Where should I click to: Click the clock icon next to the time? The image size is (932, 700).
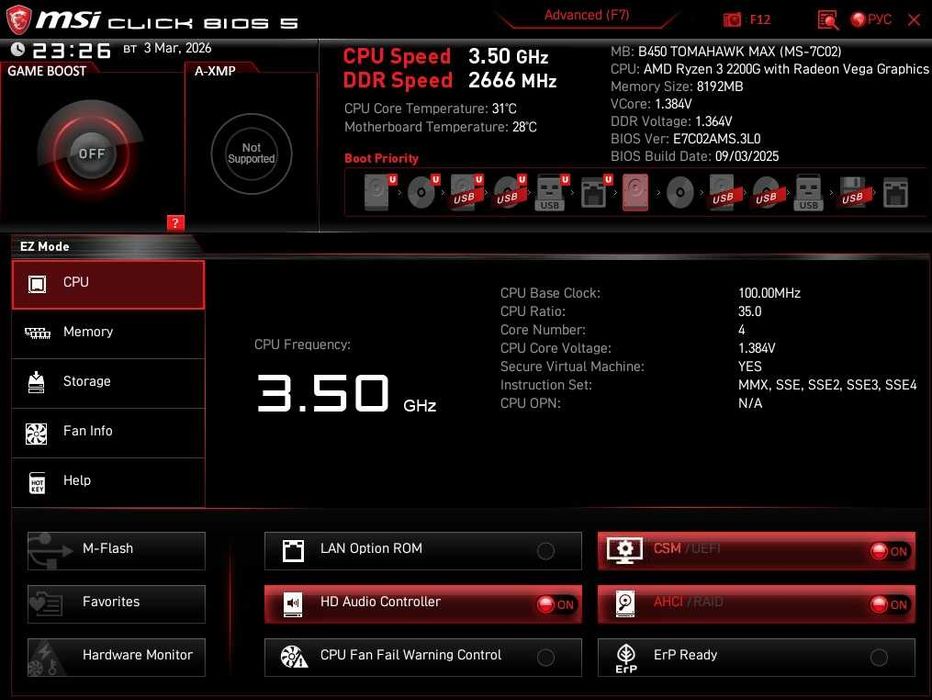click(x=18, y=49)
